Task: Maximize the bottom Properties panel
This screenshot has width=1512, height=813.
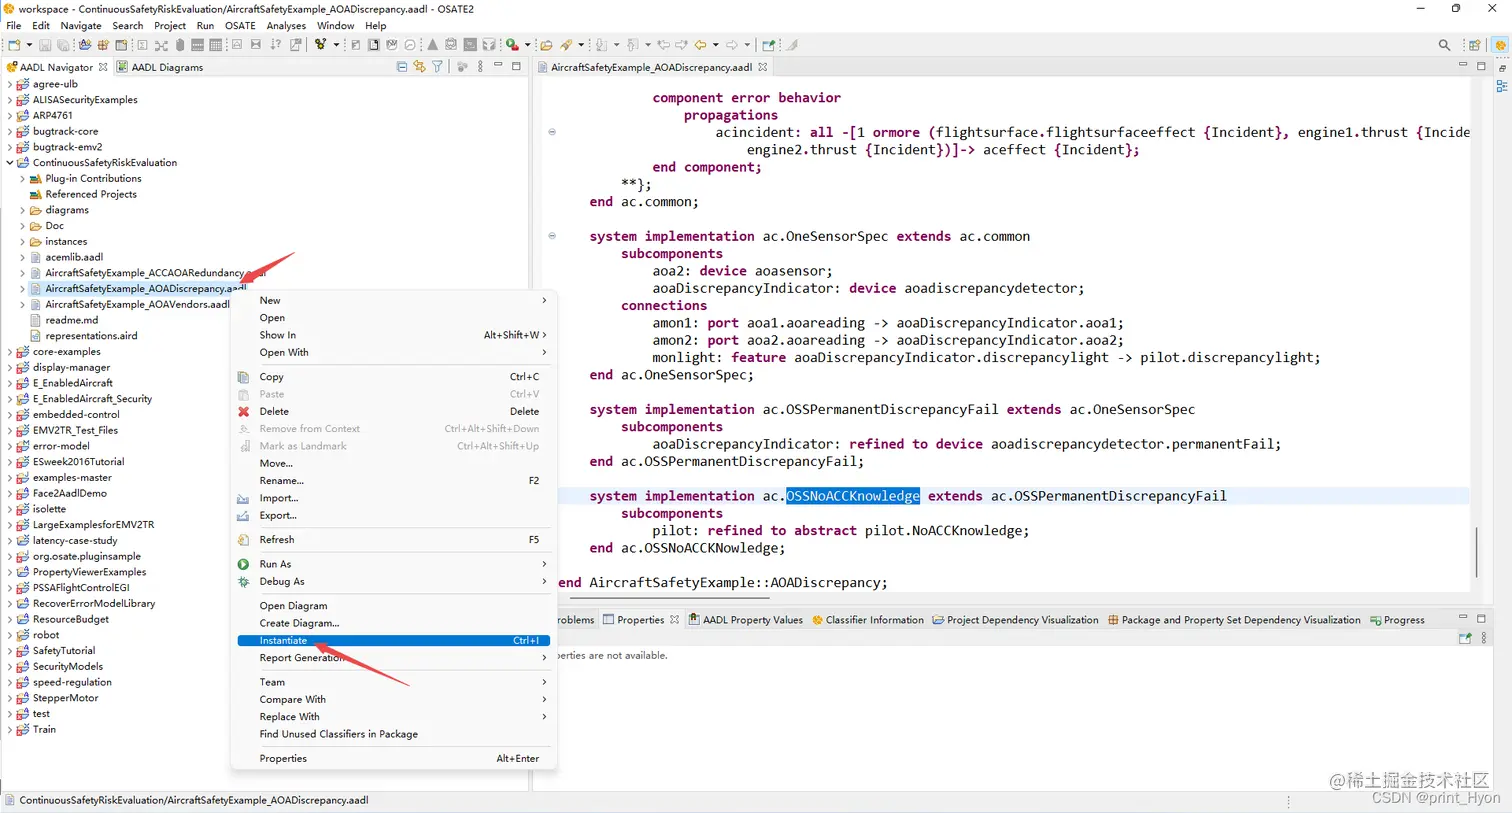Action: point(1481,618)
